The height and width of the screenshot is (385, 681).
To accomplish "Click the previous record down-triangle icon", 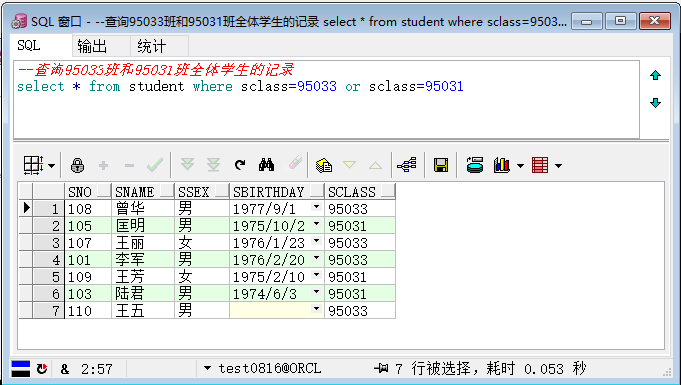I will [349, 165].
